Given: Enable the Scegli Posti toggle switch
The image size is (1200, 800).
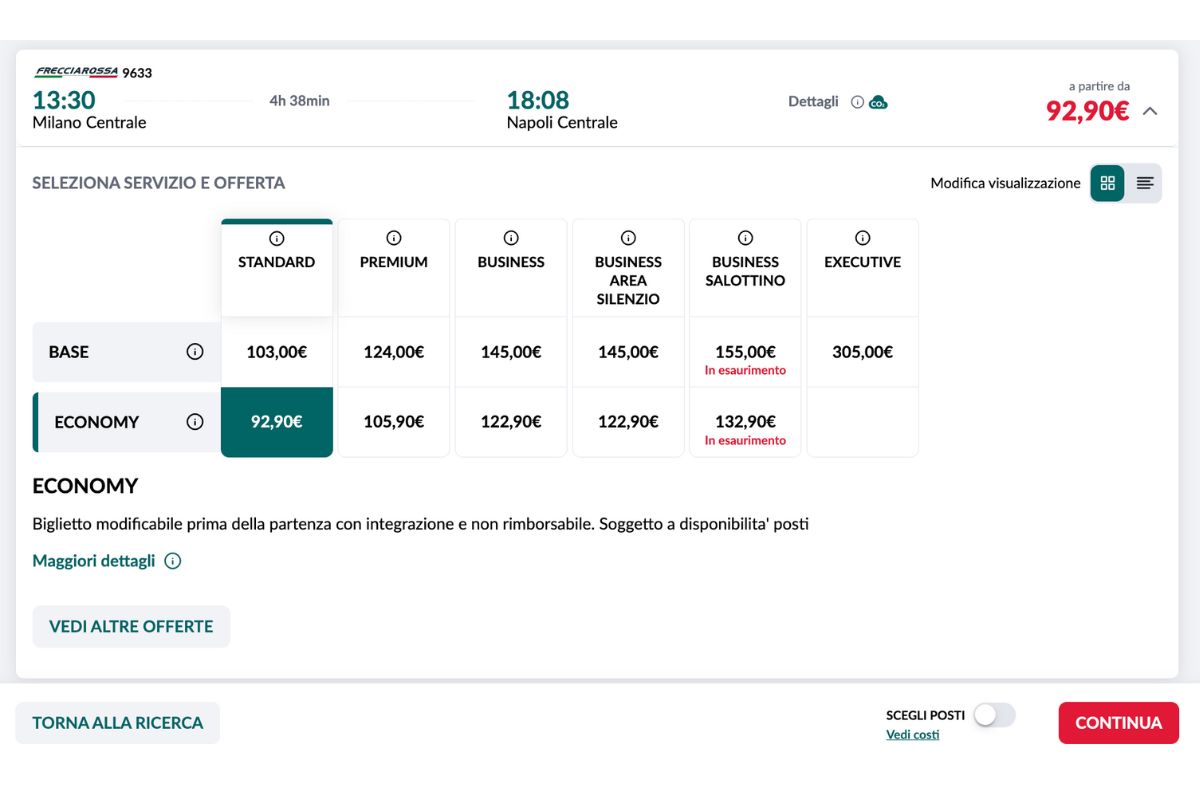Looking at the screenshot, I should 994,715.
